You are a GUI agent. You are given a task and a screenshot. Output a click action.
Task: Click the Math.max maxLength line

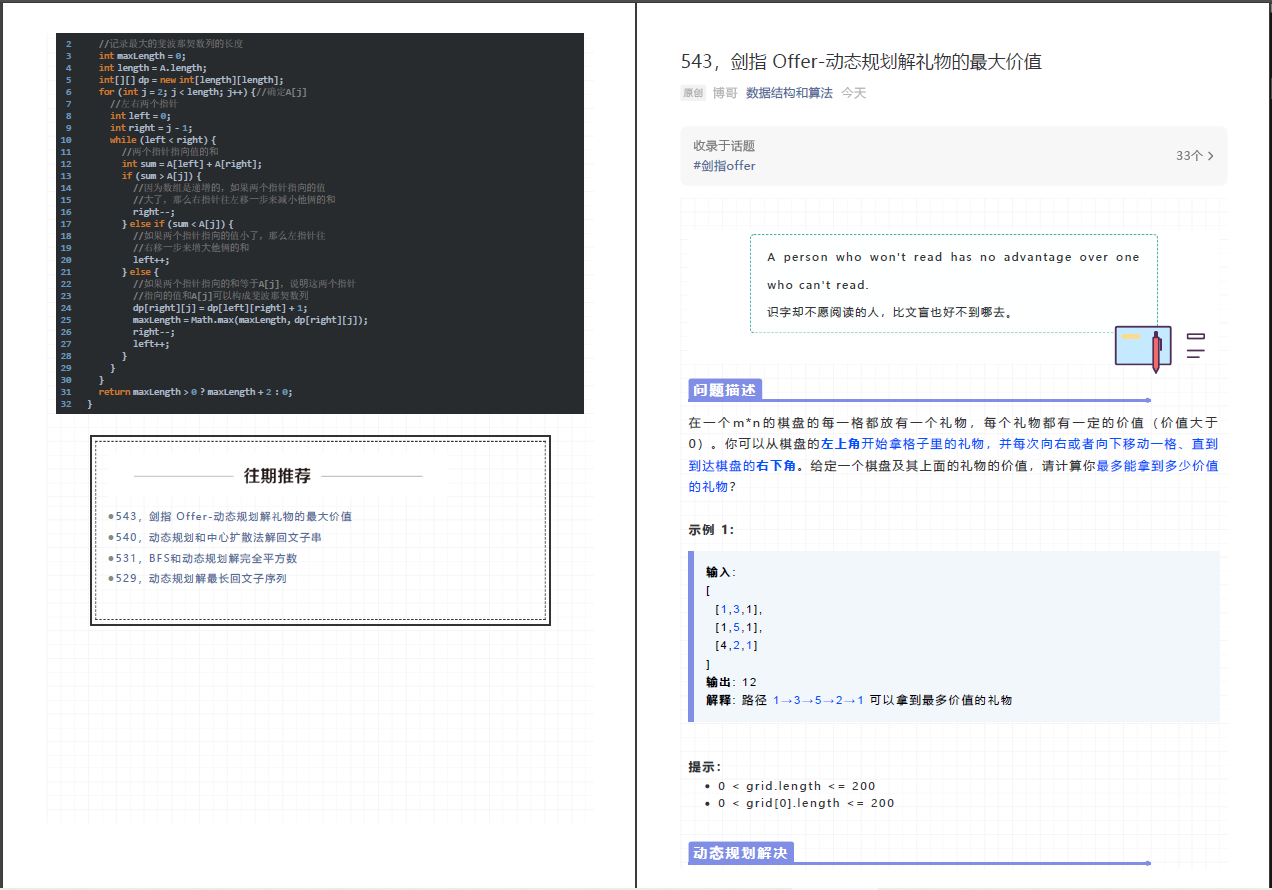click(x=250, y=320)
